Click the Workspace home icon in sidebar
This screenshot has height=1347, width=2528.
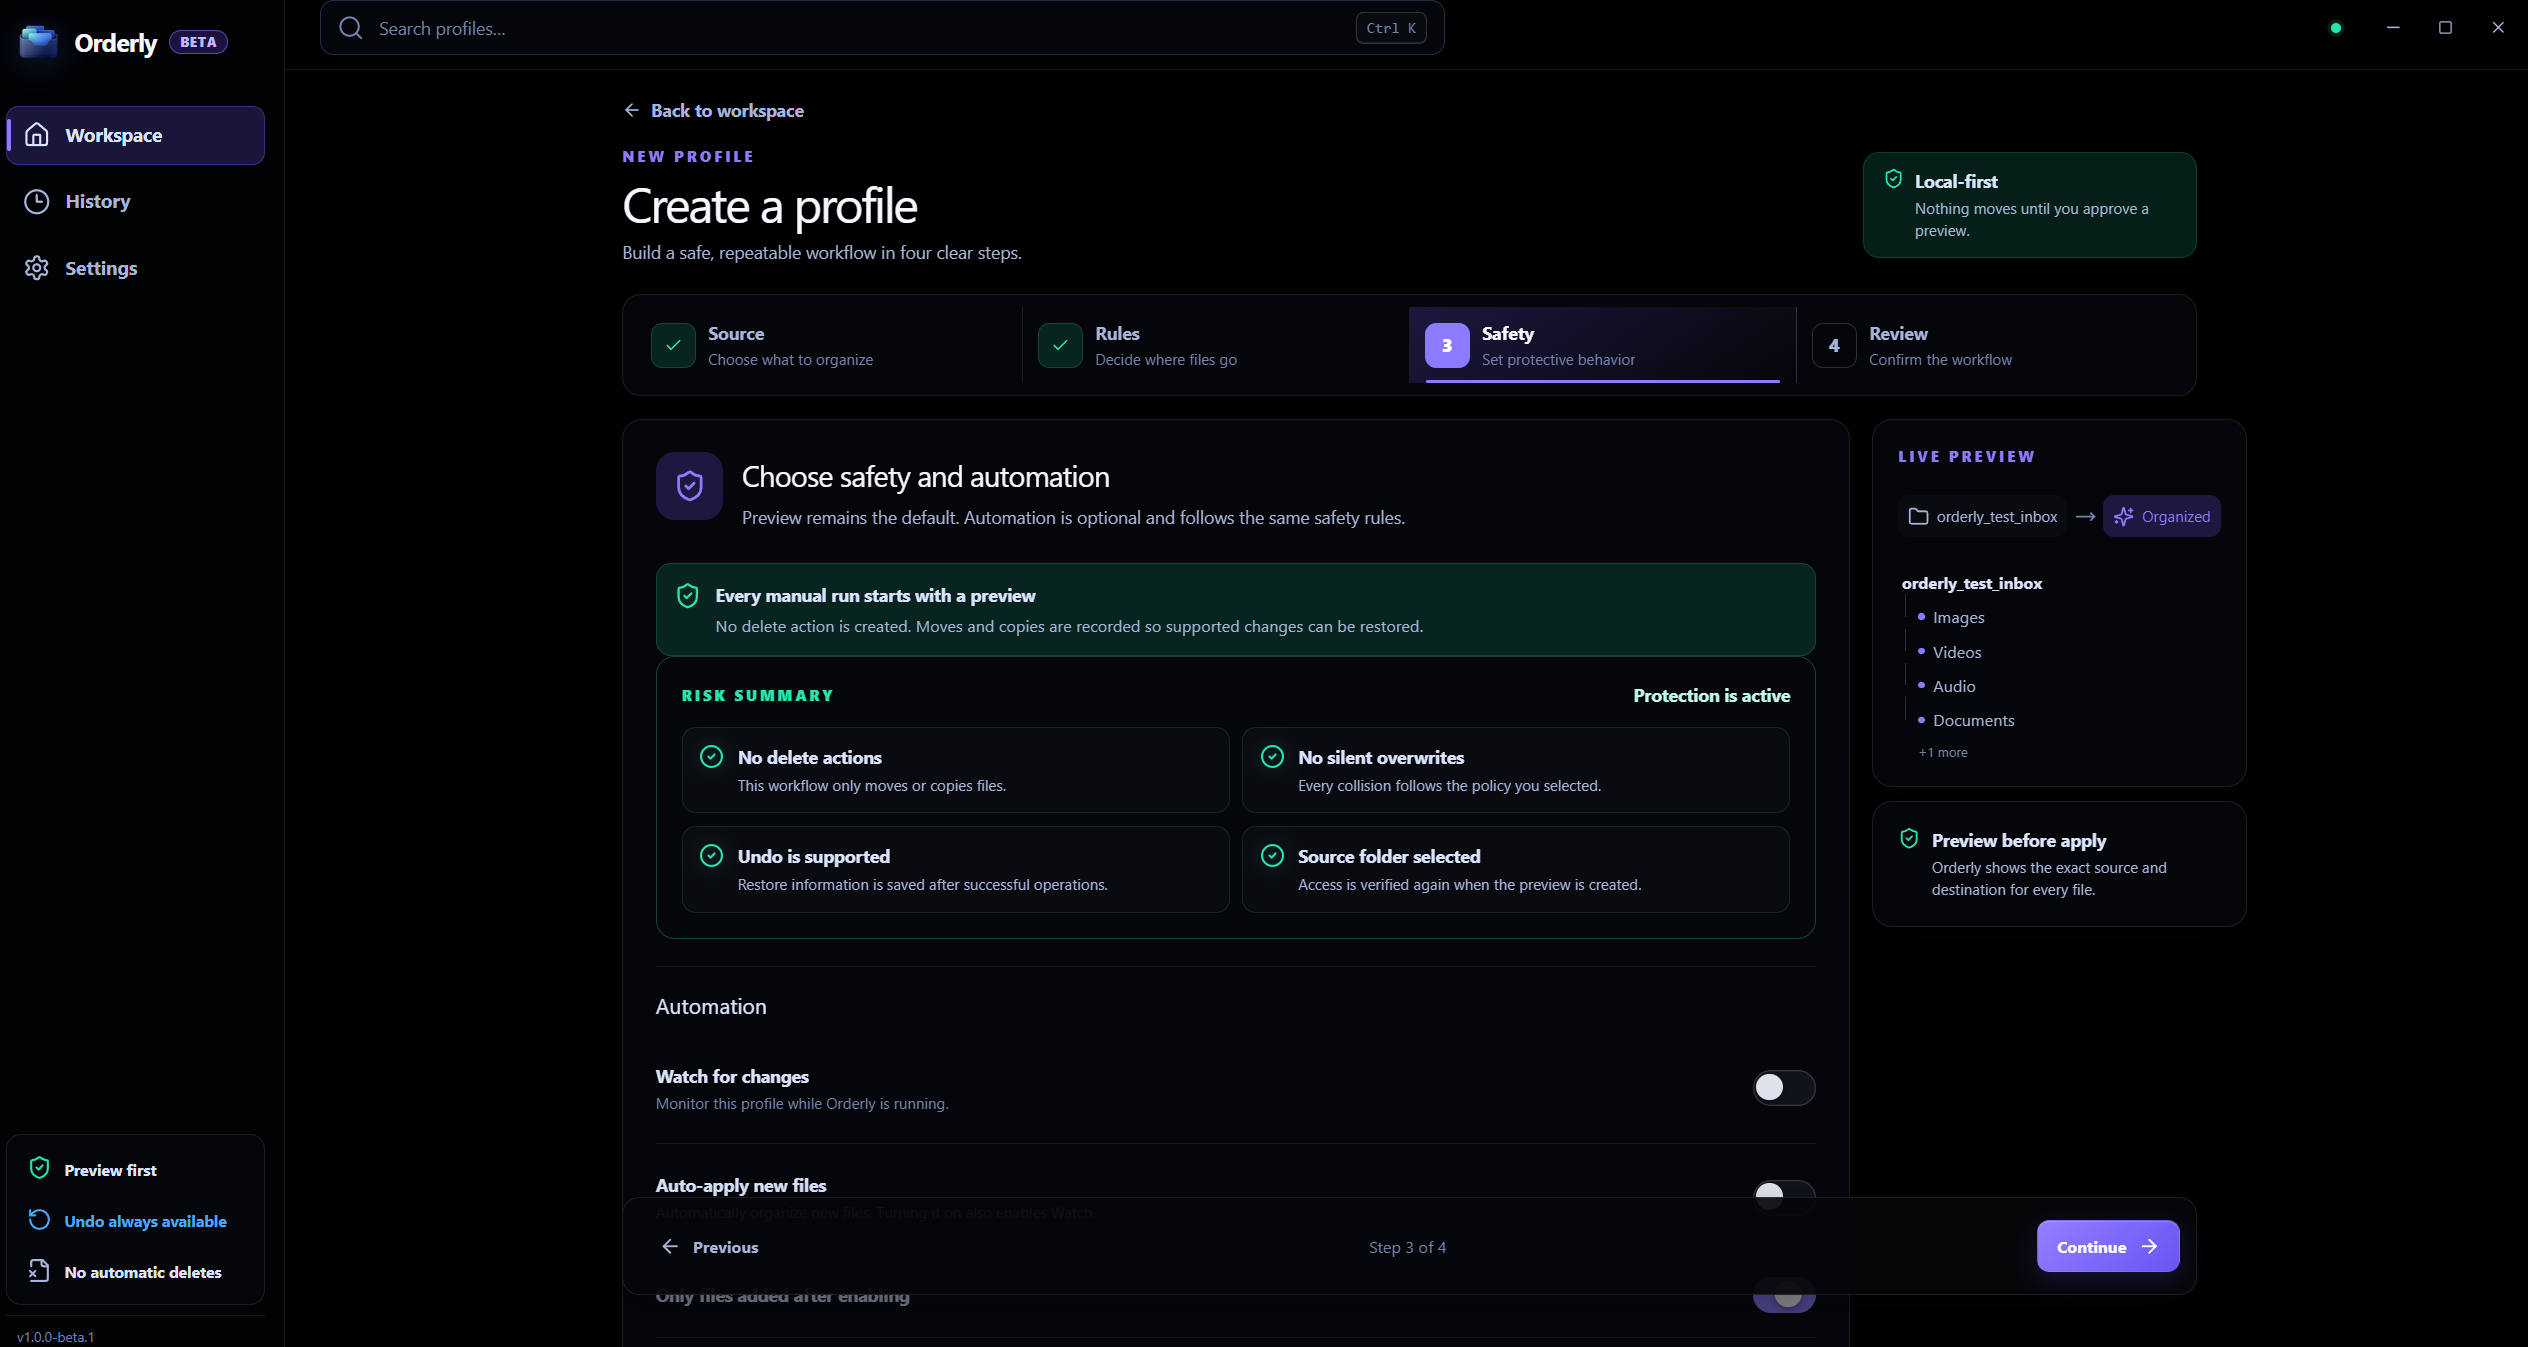click(37, 135)
